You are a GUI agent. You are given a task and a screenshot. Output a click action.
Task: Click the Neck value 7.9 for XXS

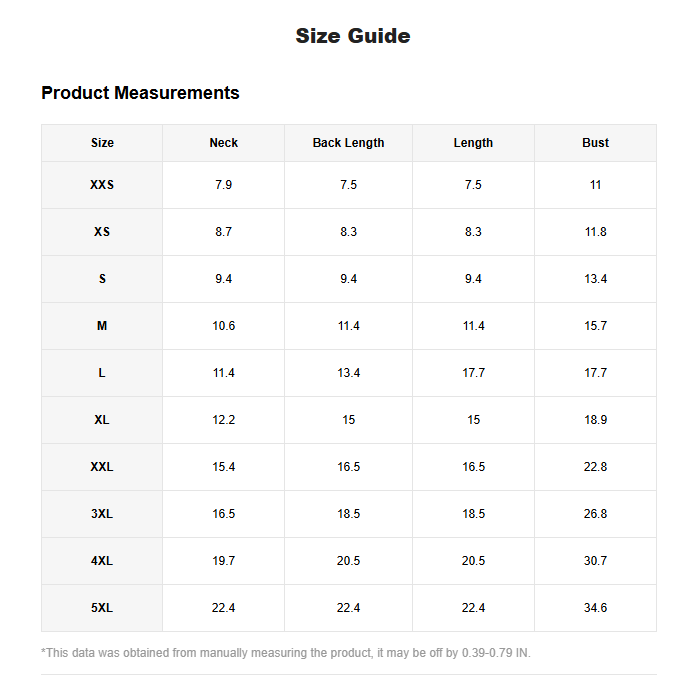pyautogui.click(x=223, y=185)
